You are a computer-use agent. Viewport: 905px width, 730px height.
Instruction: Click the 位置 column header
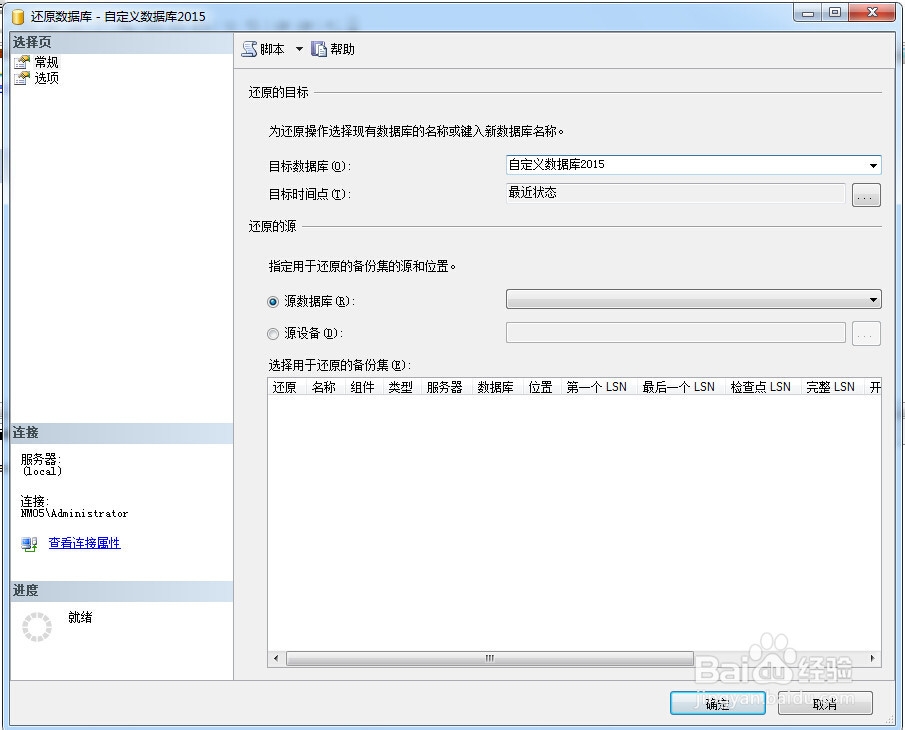pyautogui.click(x=541, y=387)
